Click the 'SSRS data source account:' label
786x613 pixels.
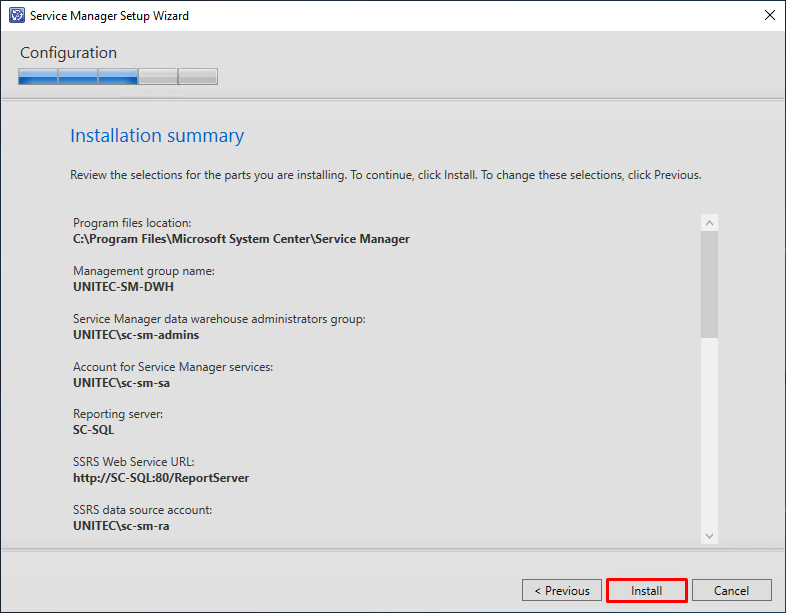coord(142,510)
